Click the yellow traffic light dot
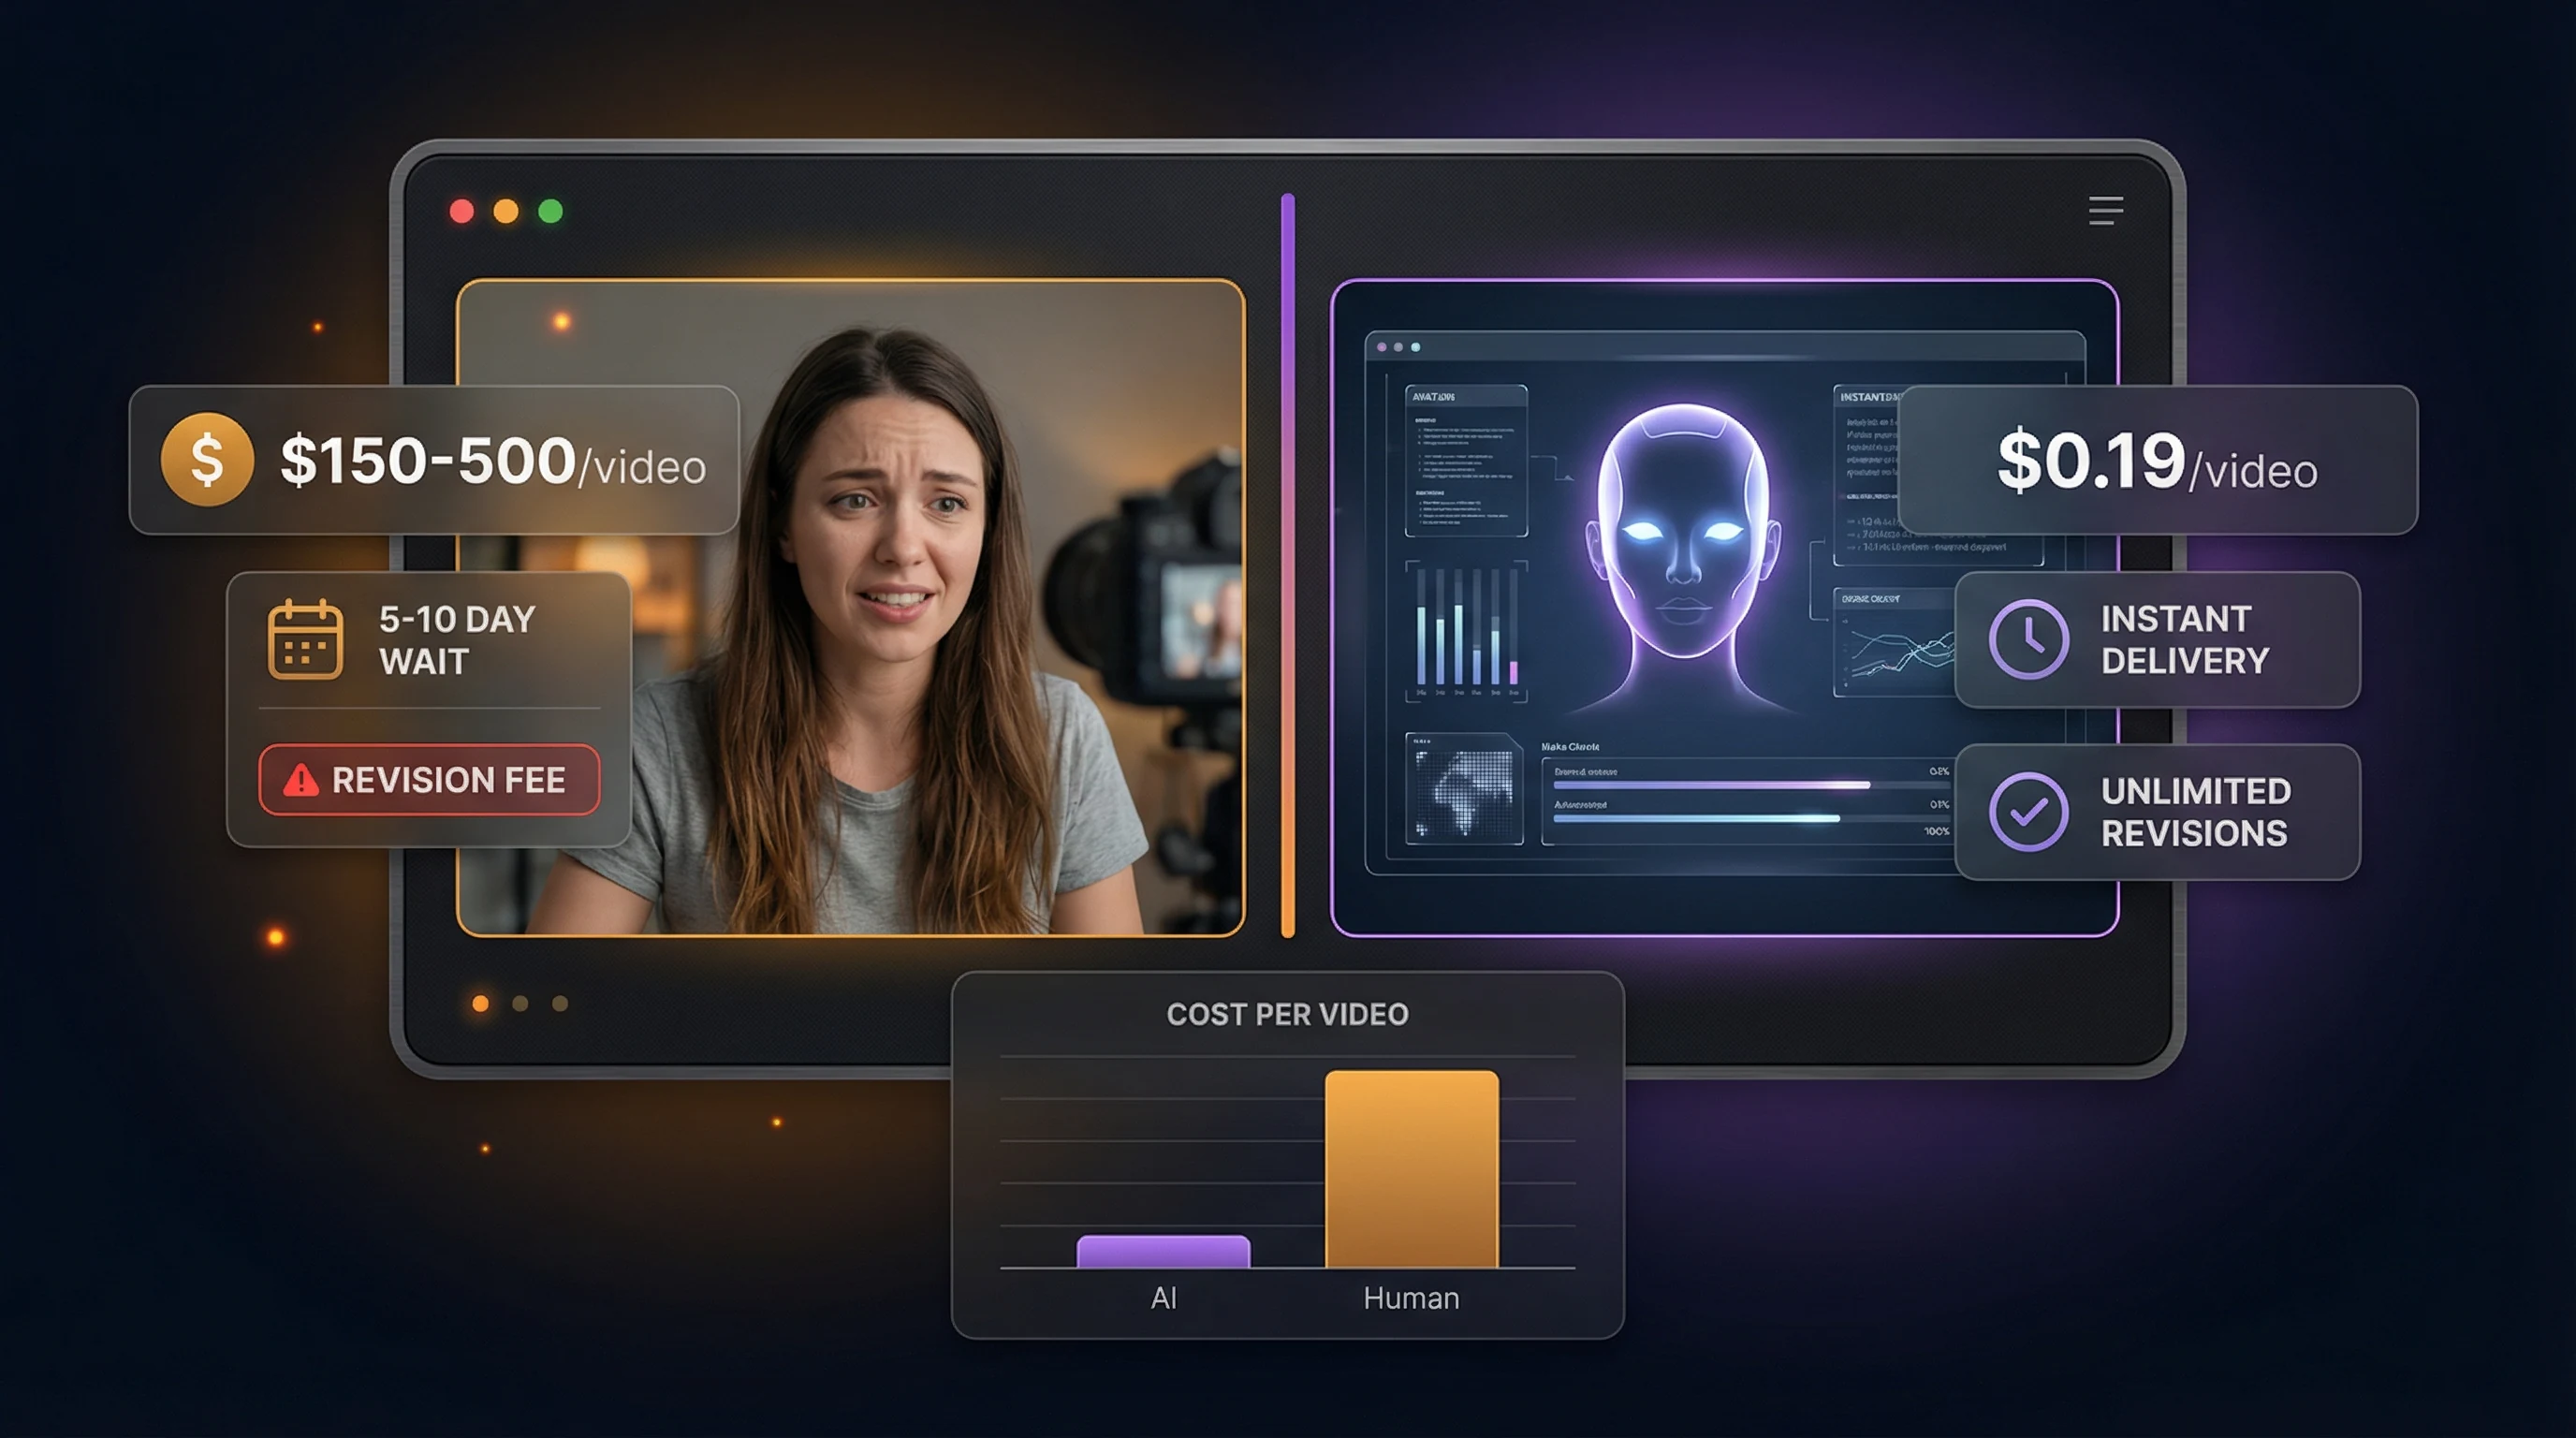This screenshot has width=2576, height=1438. (x=507, y=210)
